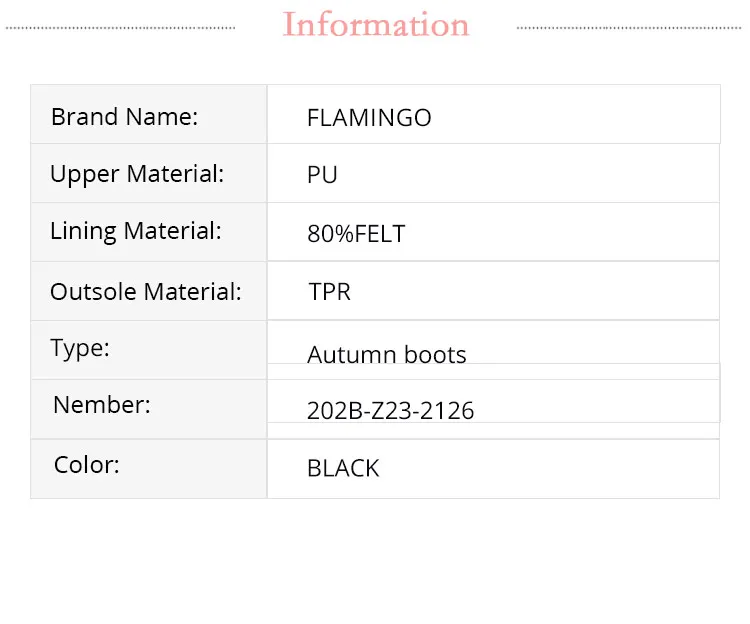Screen dimensions: 750x624
Task: Select the Type label
Action: pyautogui.click(x=80, y=348)
